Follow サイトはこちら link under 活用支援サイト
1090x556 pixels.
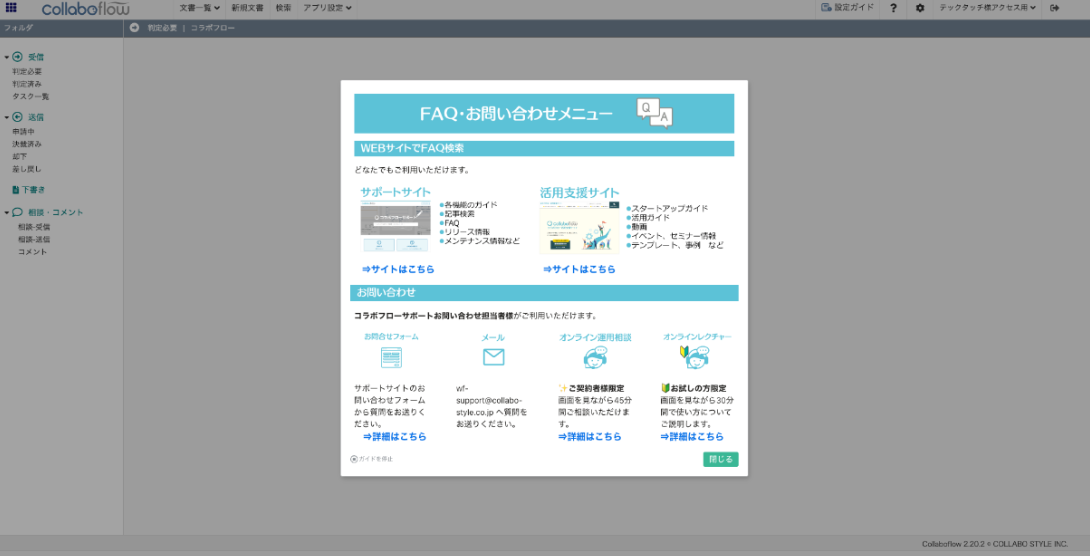(579, 270)
